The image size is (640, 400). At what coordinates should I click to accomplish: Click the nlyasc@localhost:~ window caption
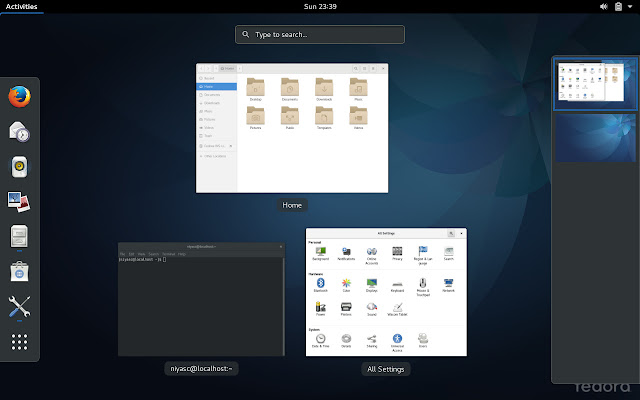201,369
